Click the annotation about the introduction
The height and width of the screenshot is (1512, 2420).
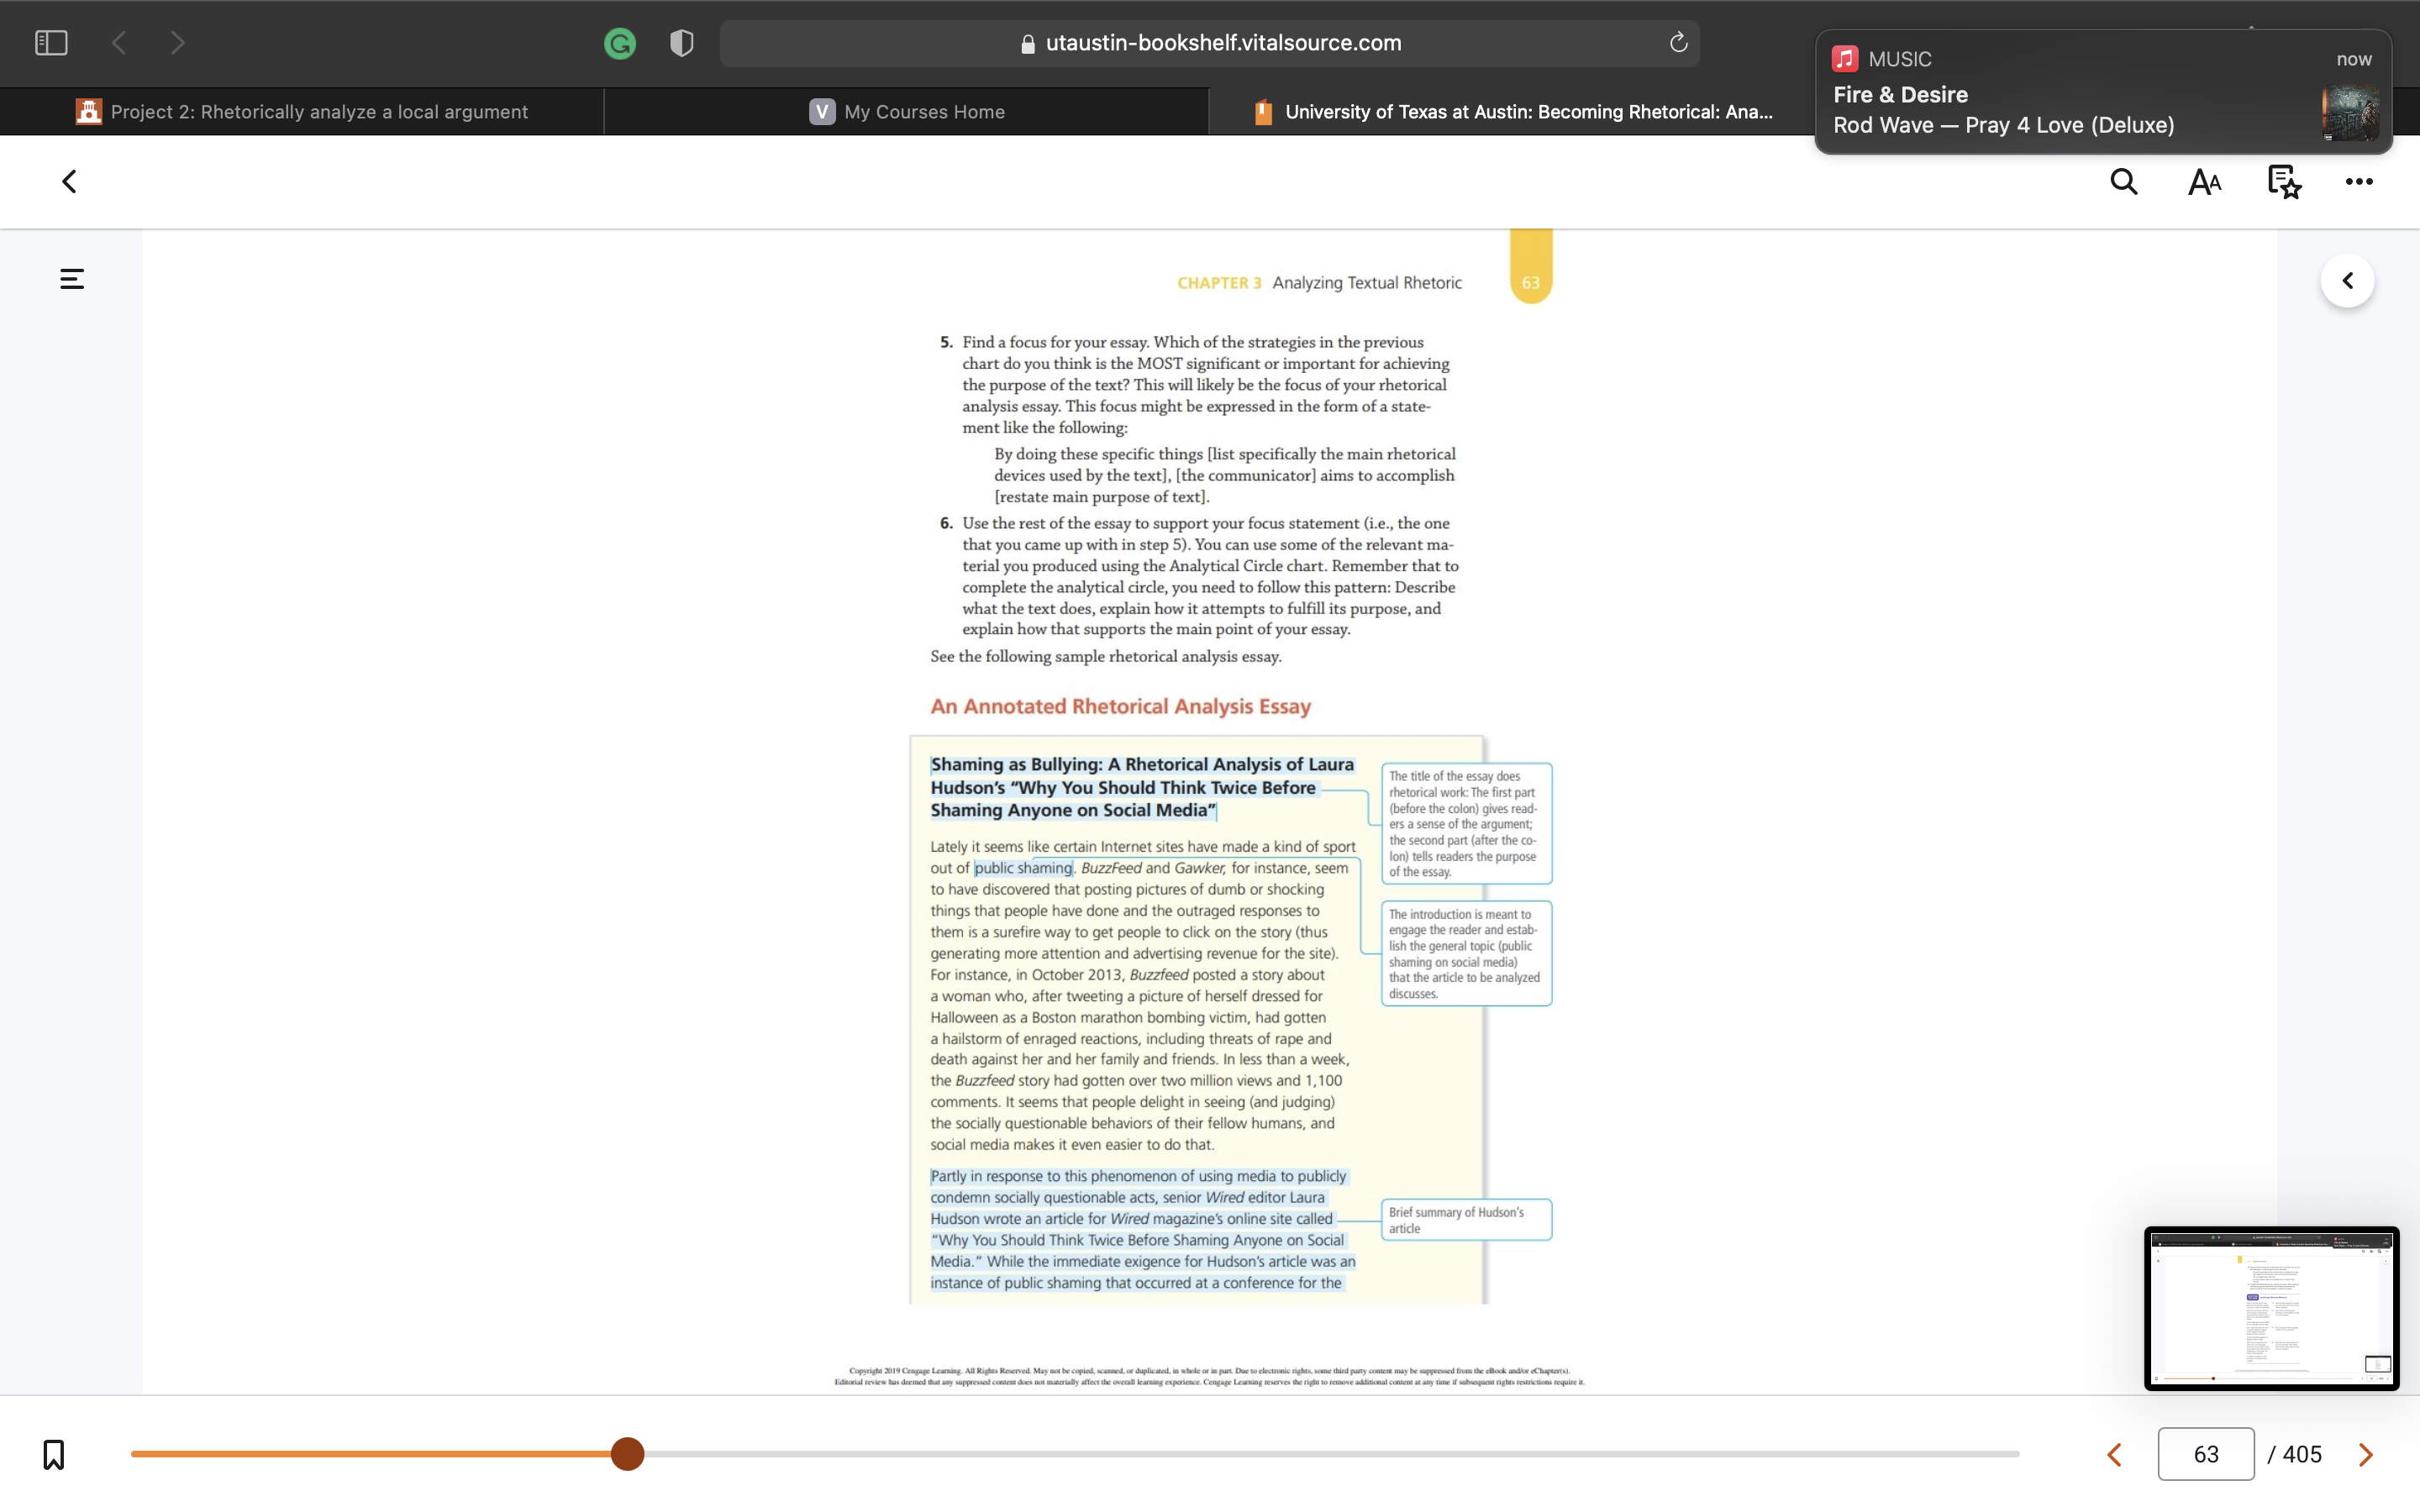click(x=1466, y=953)
